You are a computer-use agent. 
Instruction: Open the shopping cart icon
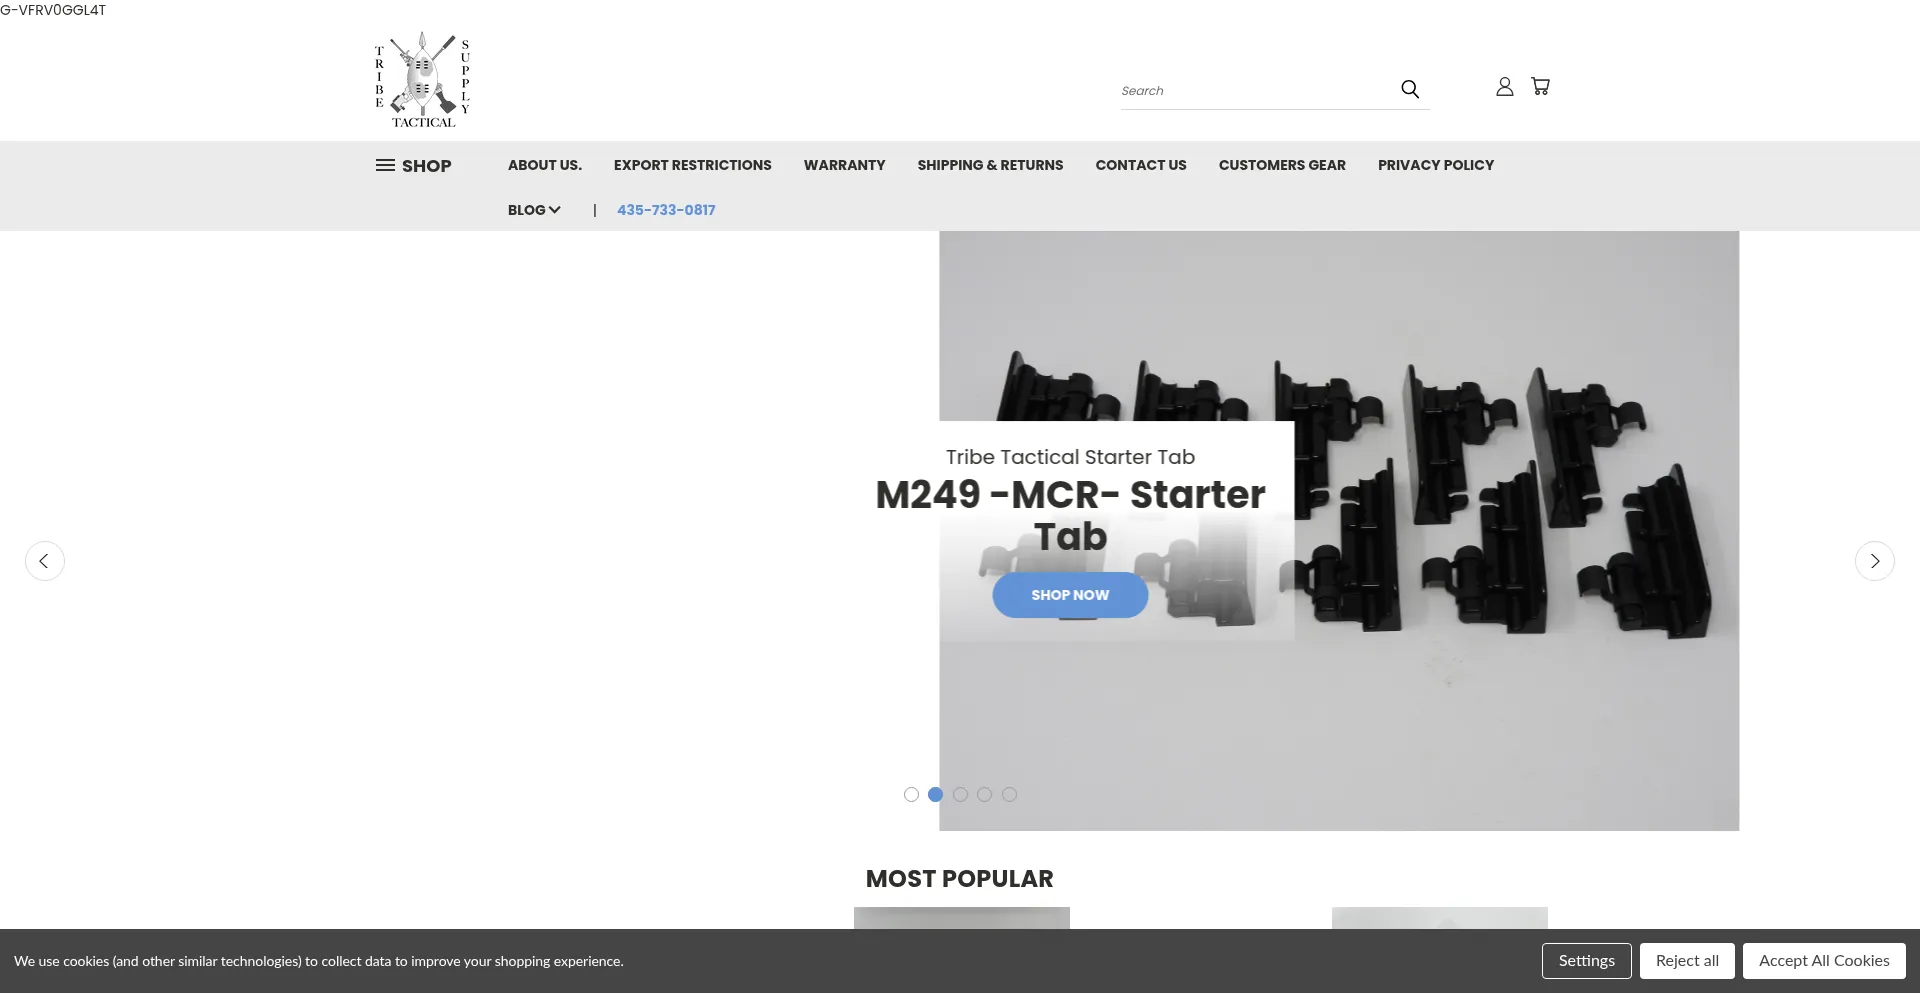1540,87
